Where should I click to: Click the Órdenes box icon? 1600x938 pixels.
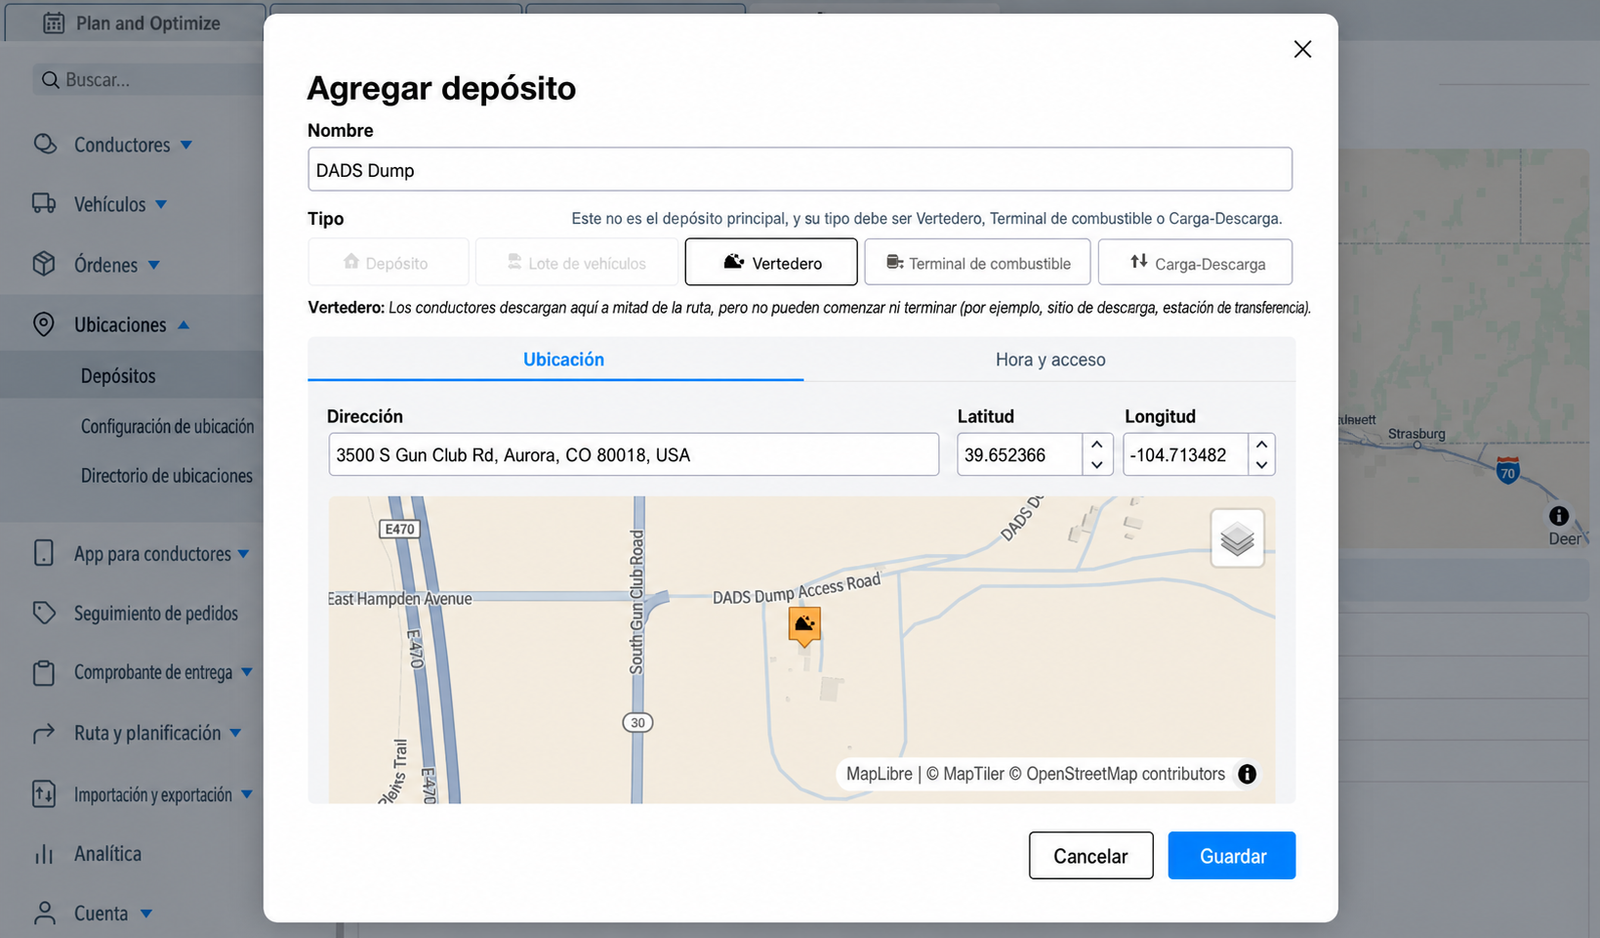(x=44, y=264)
